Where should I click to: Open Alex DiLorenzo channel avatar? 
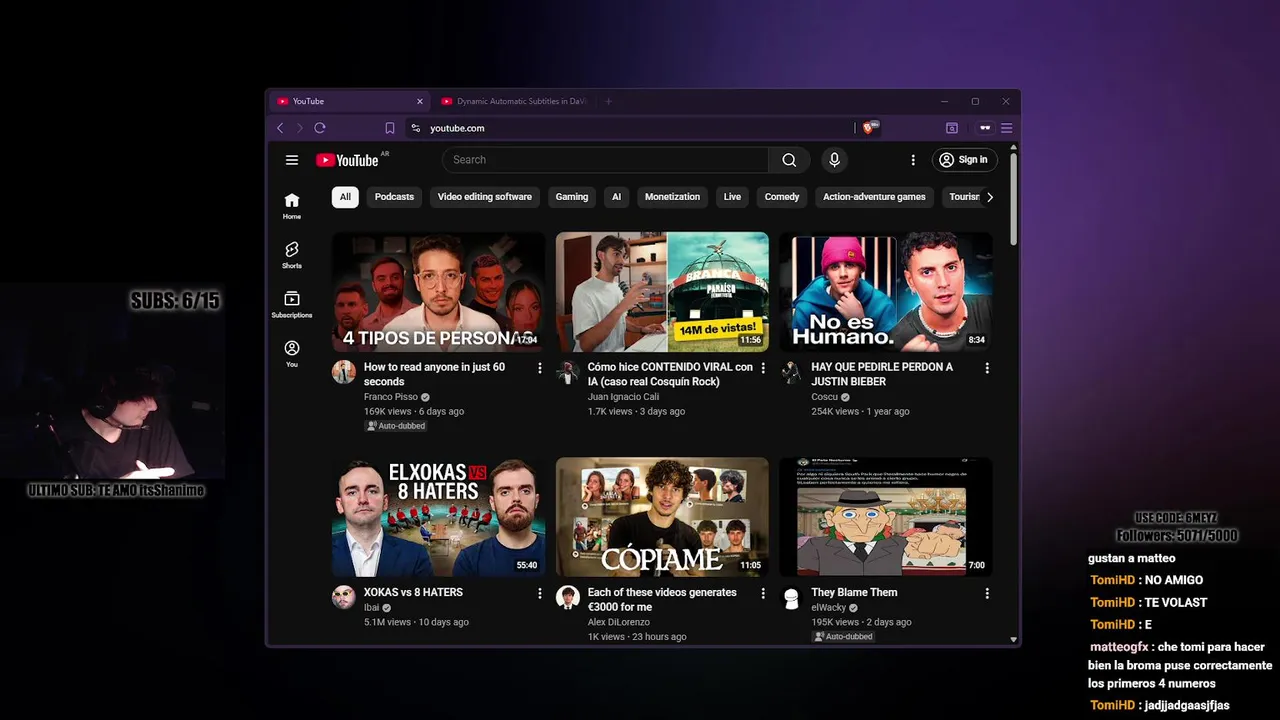pyautogui.click(x=568, y=597)
